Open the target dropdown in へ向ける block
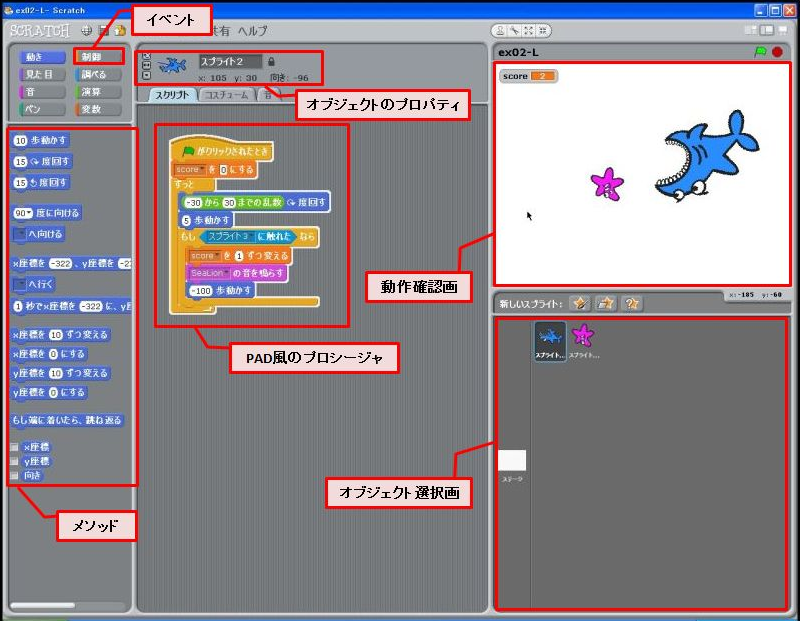Image resolution: width=800 pixels, height=621 pixels. pos(20,234)
